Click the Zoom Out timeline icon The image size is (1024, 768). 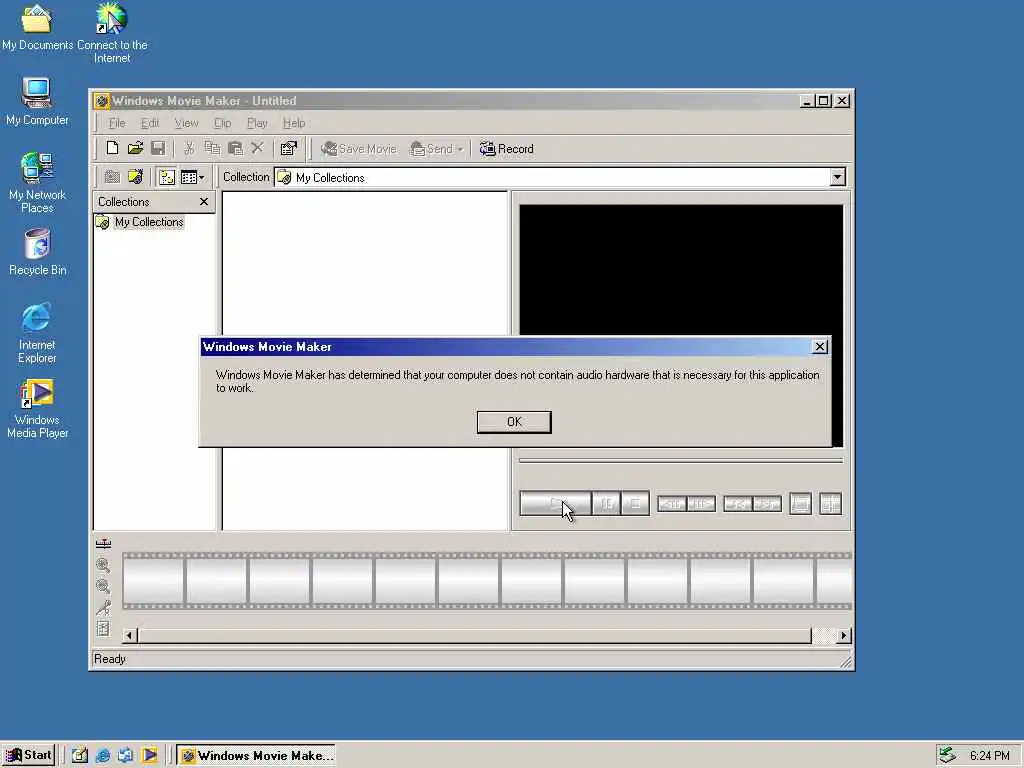click(x=103, y=586)
